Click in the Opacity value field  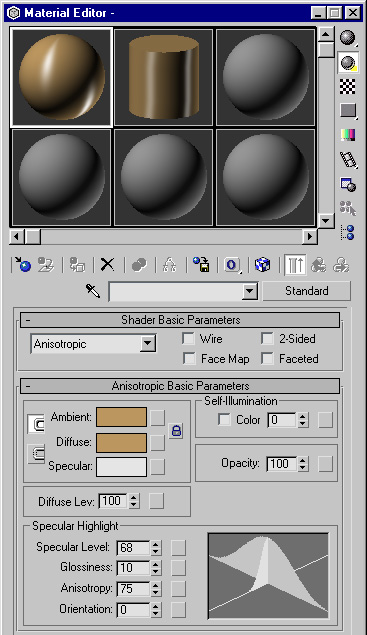pyautogui.click(x=282, y=464)
